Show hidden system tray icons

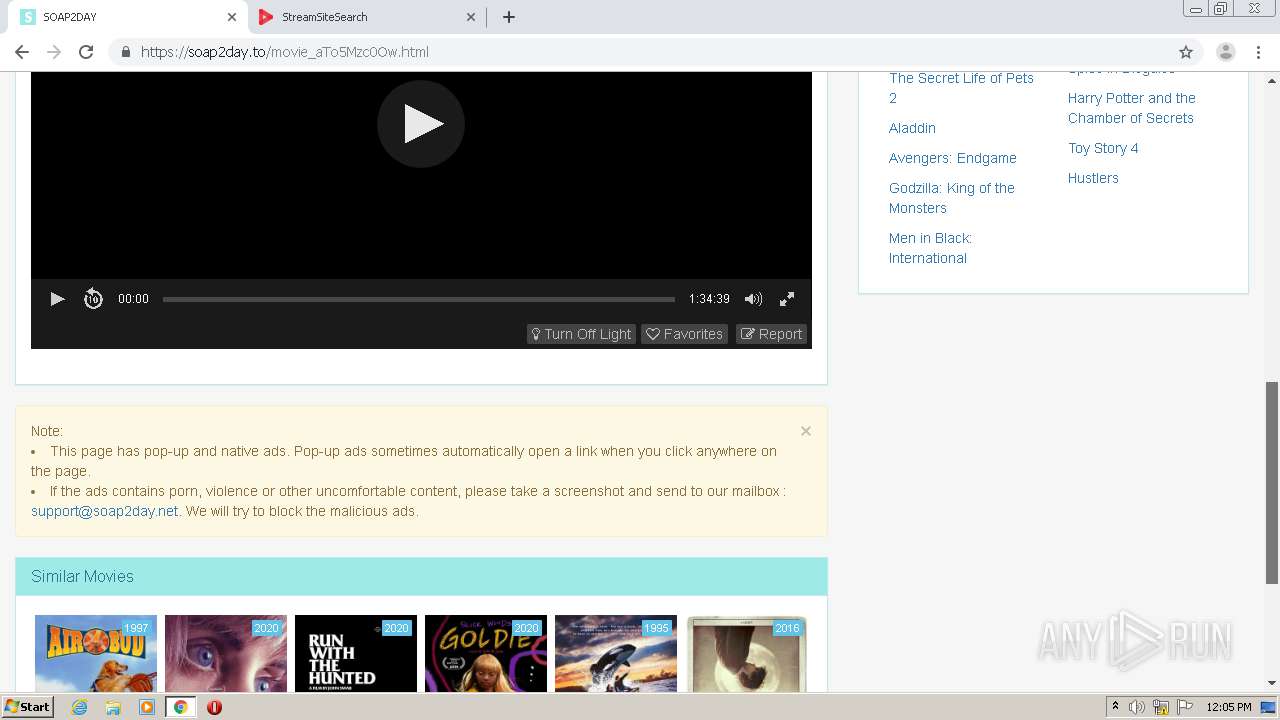[1115, 707]
